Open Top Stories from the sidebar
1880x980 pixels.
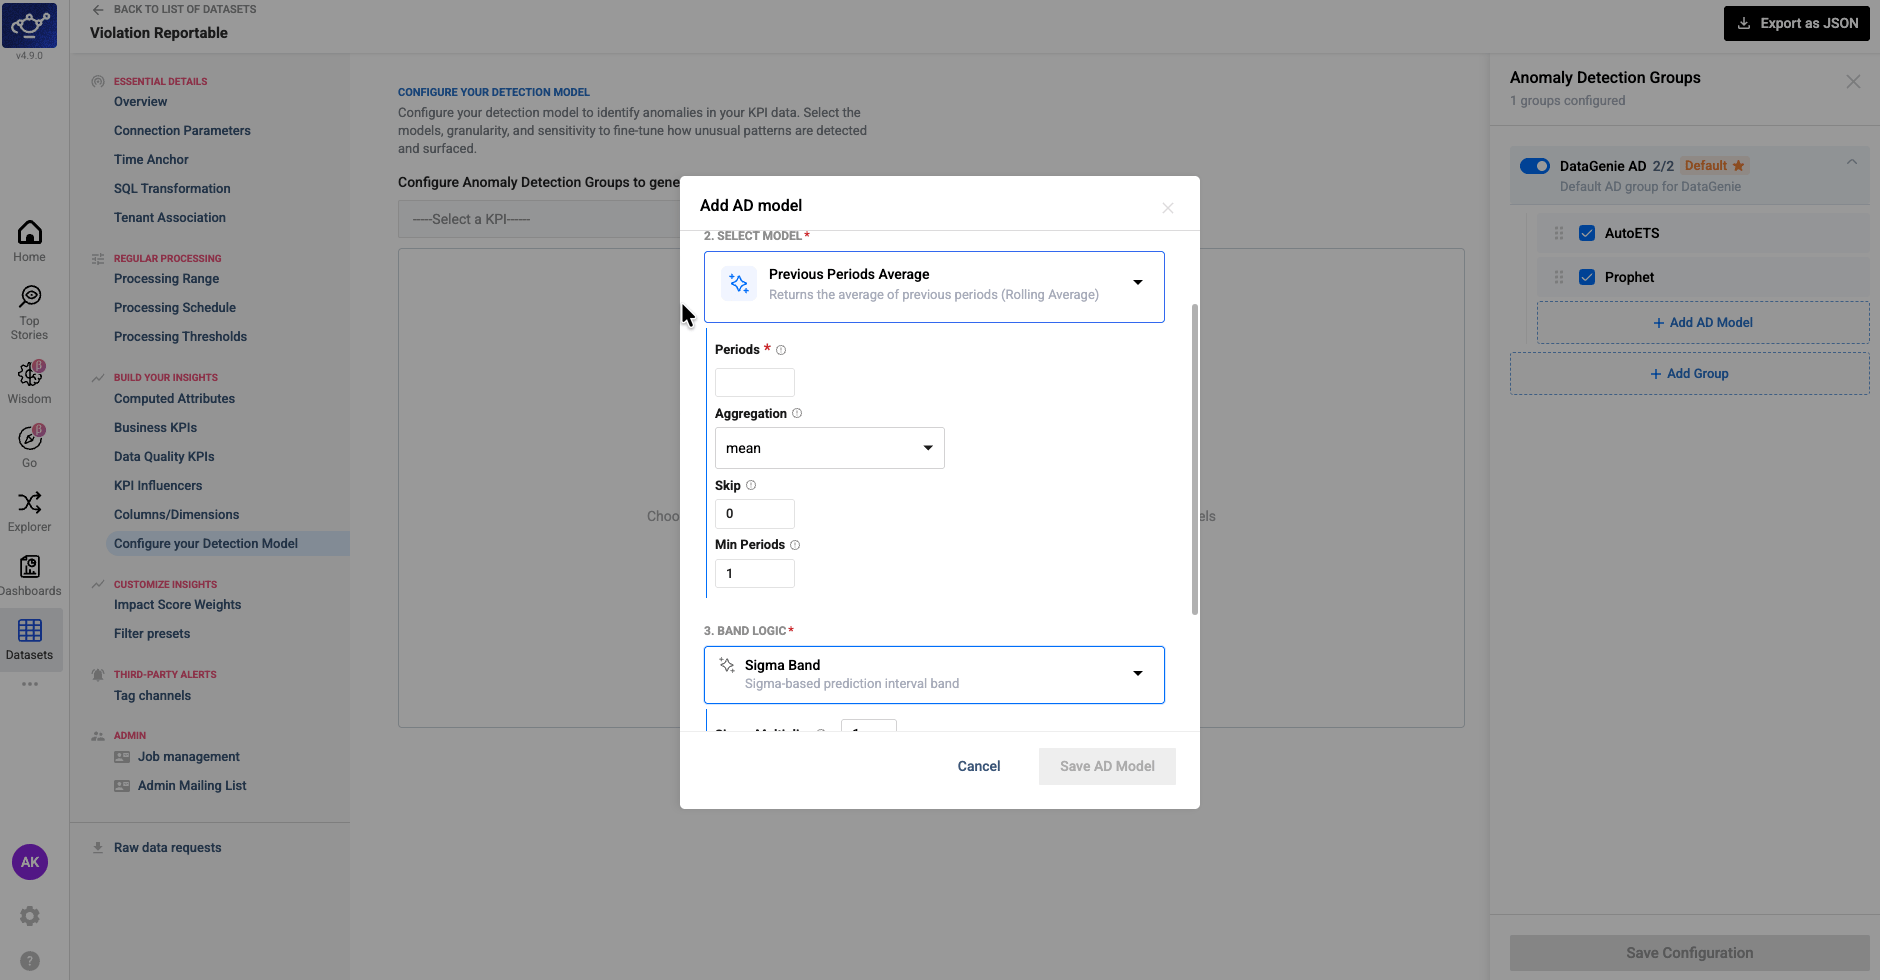coord(30,296)
